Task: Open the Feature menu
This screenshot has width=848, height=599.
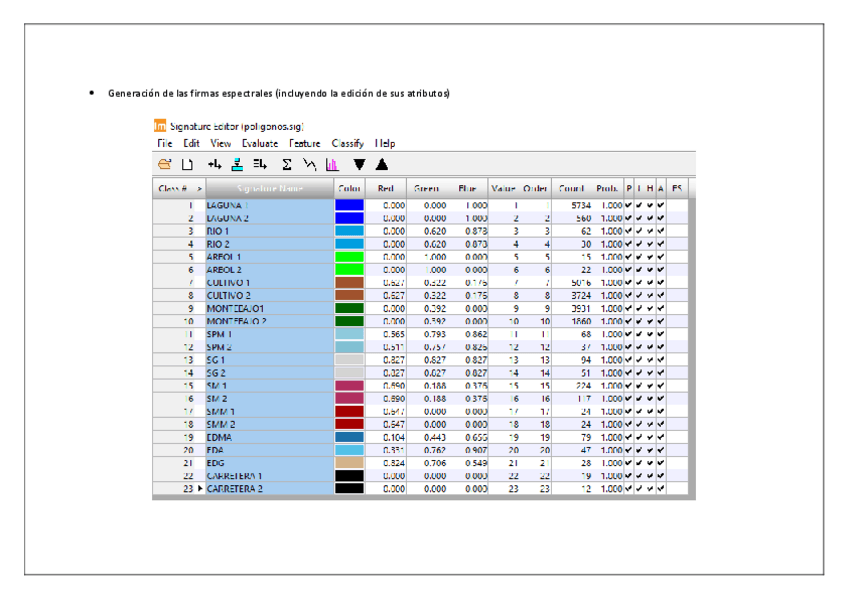Action: (305, 144)
